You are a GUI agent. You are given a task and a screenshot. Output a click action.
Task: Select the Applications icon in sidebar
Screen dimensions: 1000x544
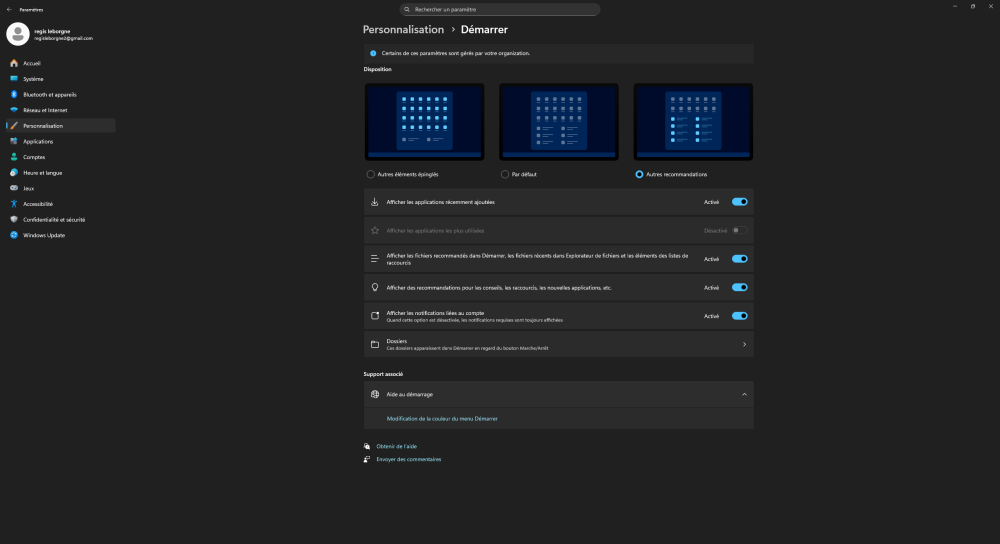(14, 141)
